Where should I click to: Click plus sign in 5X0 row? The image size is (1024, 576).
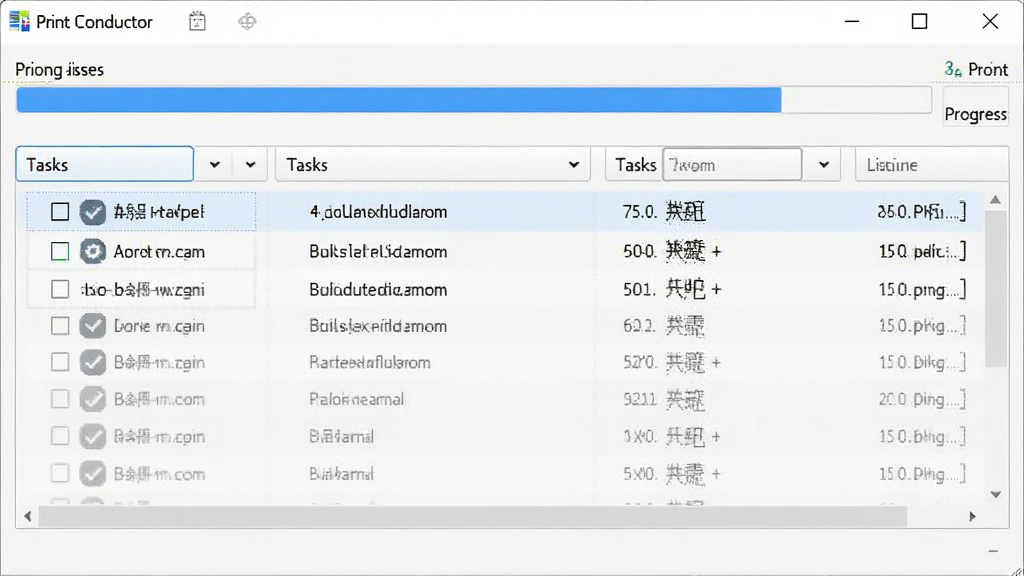pos(716,474)
